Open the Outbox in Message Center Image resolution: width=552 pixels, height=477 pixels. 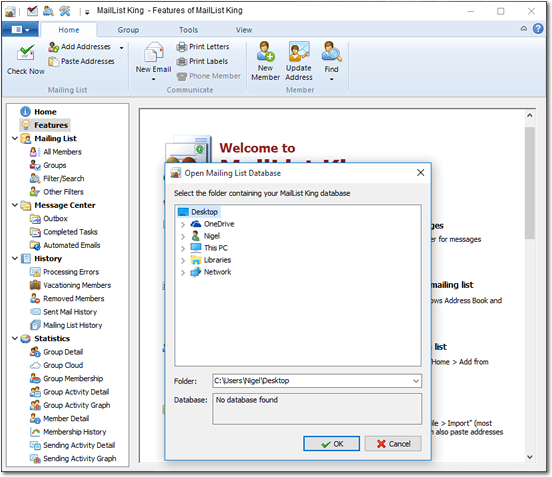coord(55,219)
